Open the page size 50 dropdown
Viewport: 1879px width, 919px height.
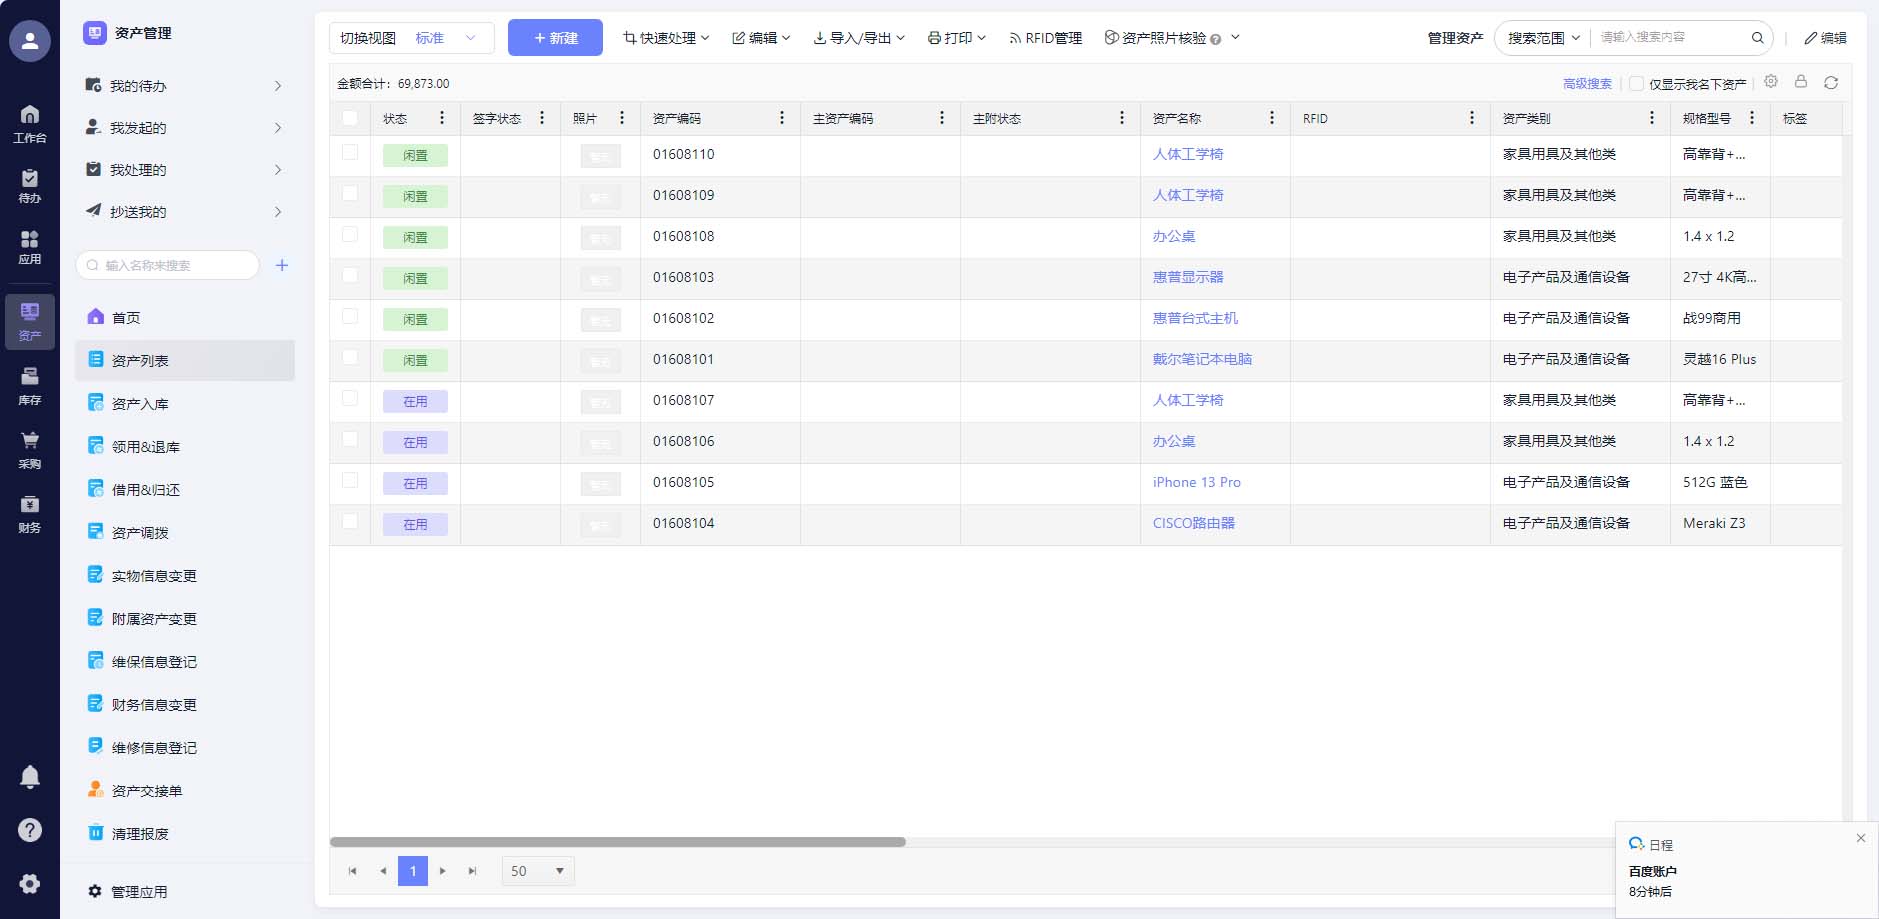pos(538,871)
